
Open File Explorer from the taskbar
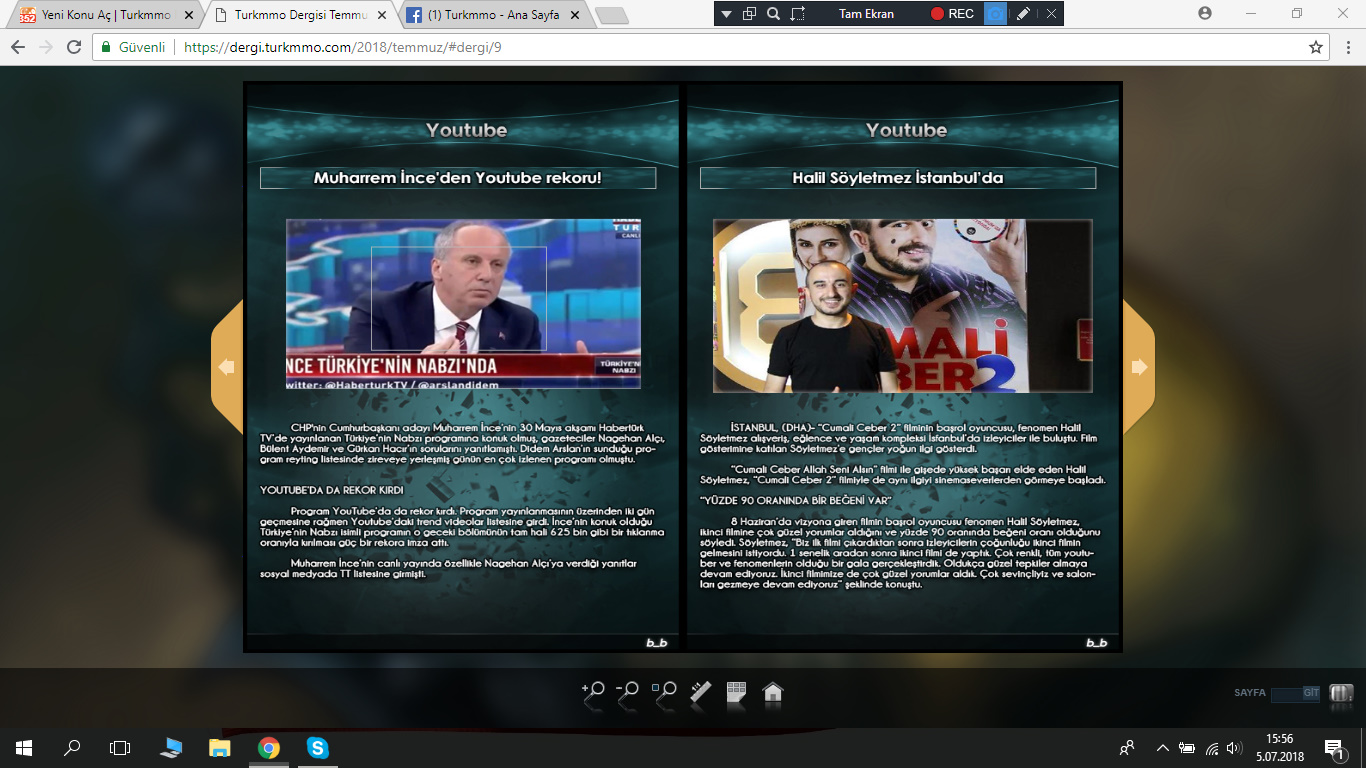pyautogui.click(x=220, y=747)
